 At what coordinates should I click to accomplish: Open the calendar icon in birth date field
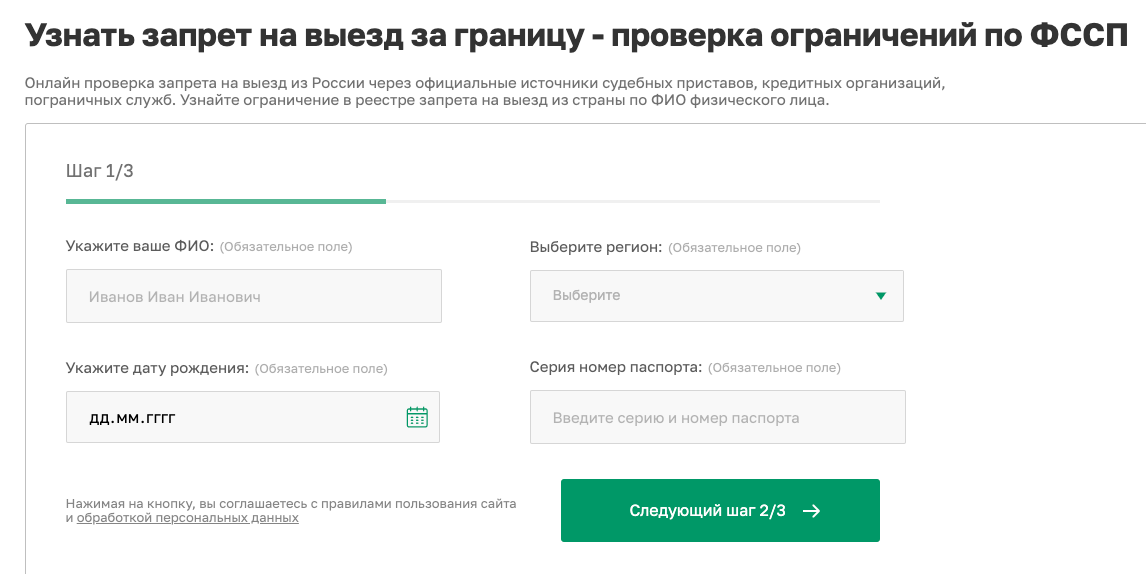(417, 418)
